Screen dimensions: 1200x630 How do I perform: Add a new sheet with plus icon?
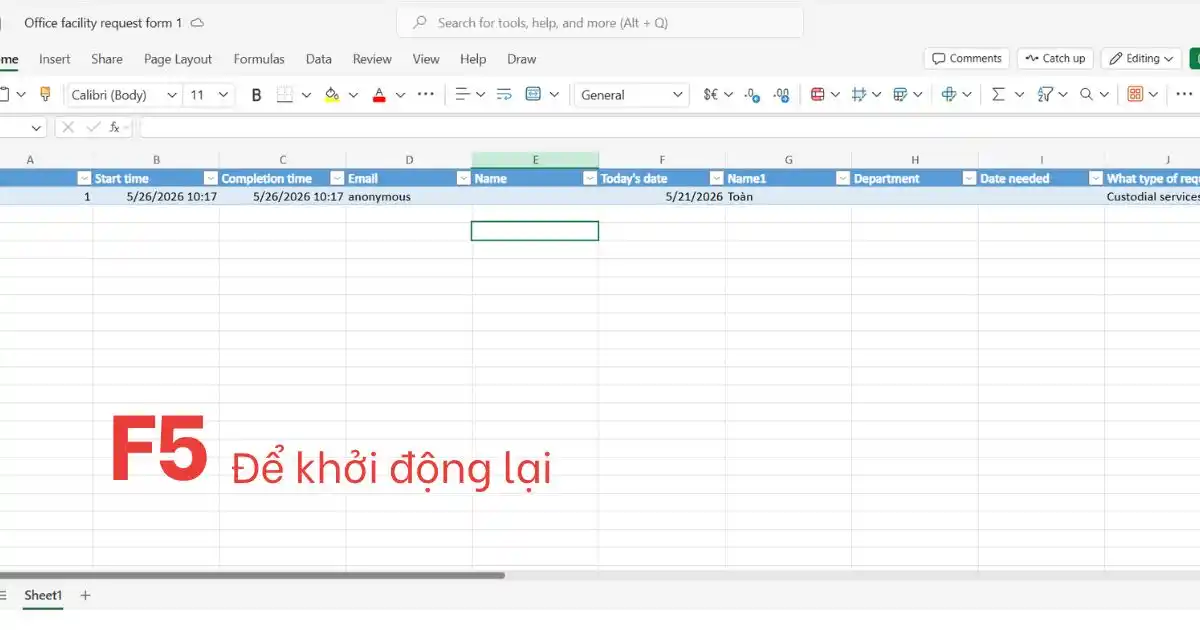(x=85, y=595)
